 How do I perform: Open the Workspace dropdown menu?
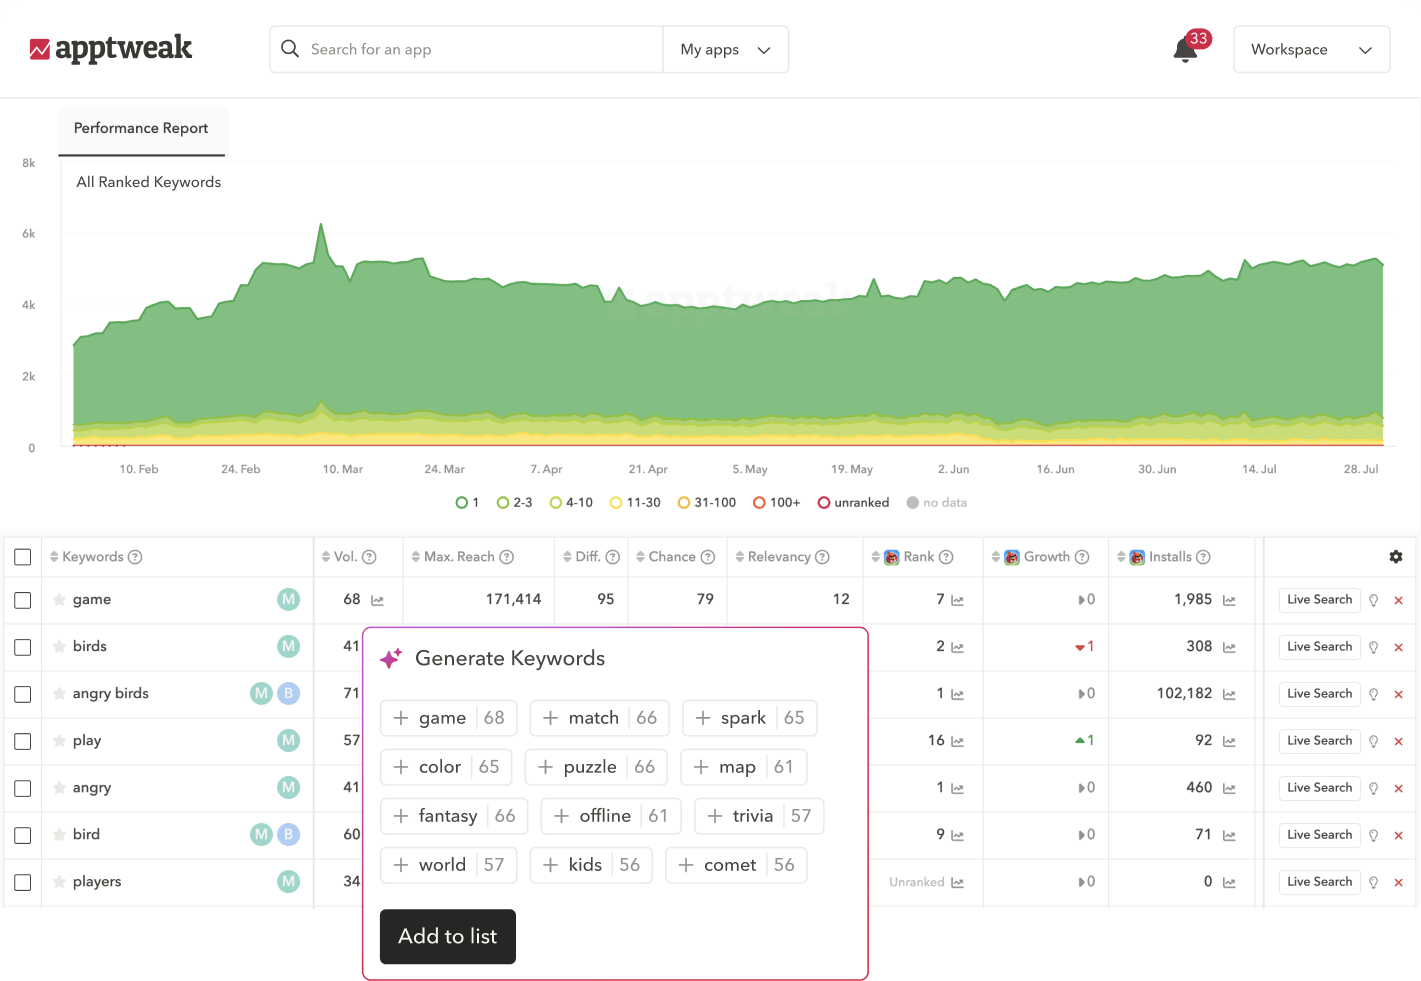click(1311, 50)
